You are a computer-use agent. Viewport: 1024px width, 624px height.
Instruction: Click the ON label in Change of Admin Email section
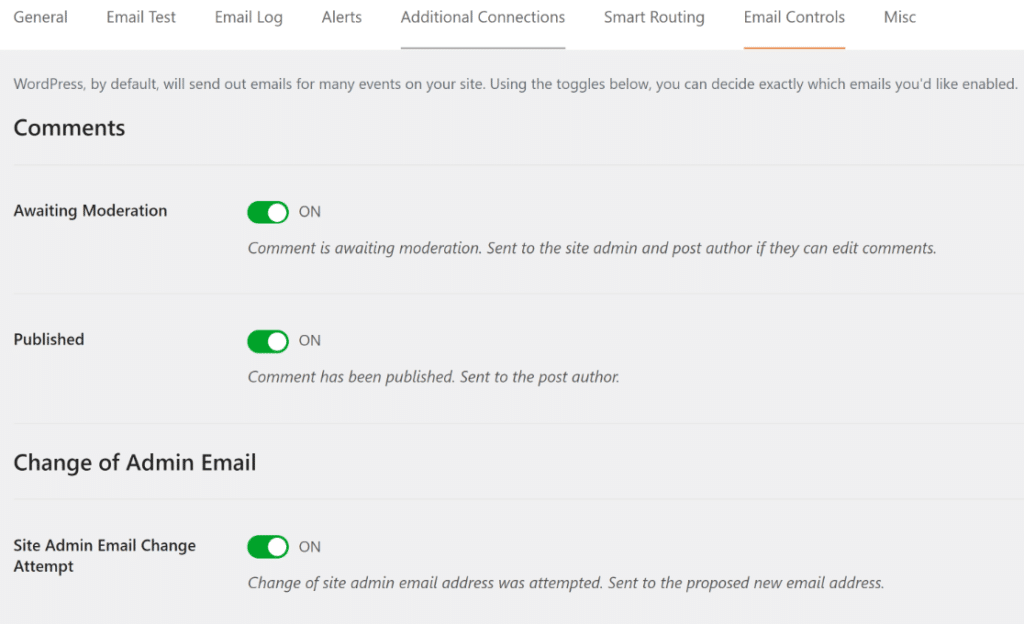click(x=309, y=546)
